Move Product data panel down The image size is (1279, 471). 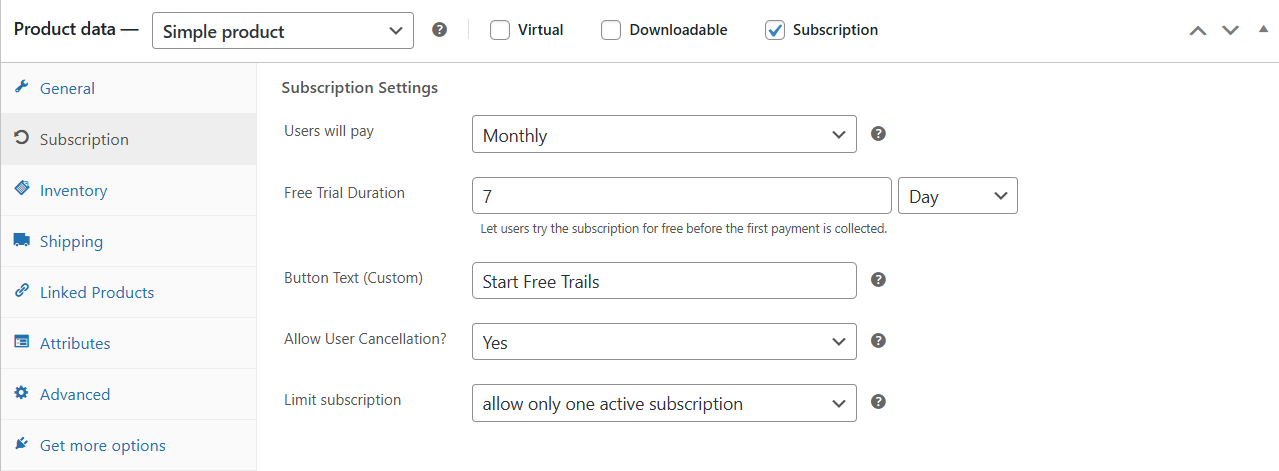[1230, 31]
